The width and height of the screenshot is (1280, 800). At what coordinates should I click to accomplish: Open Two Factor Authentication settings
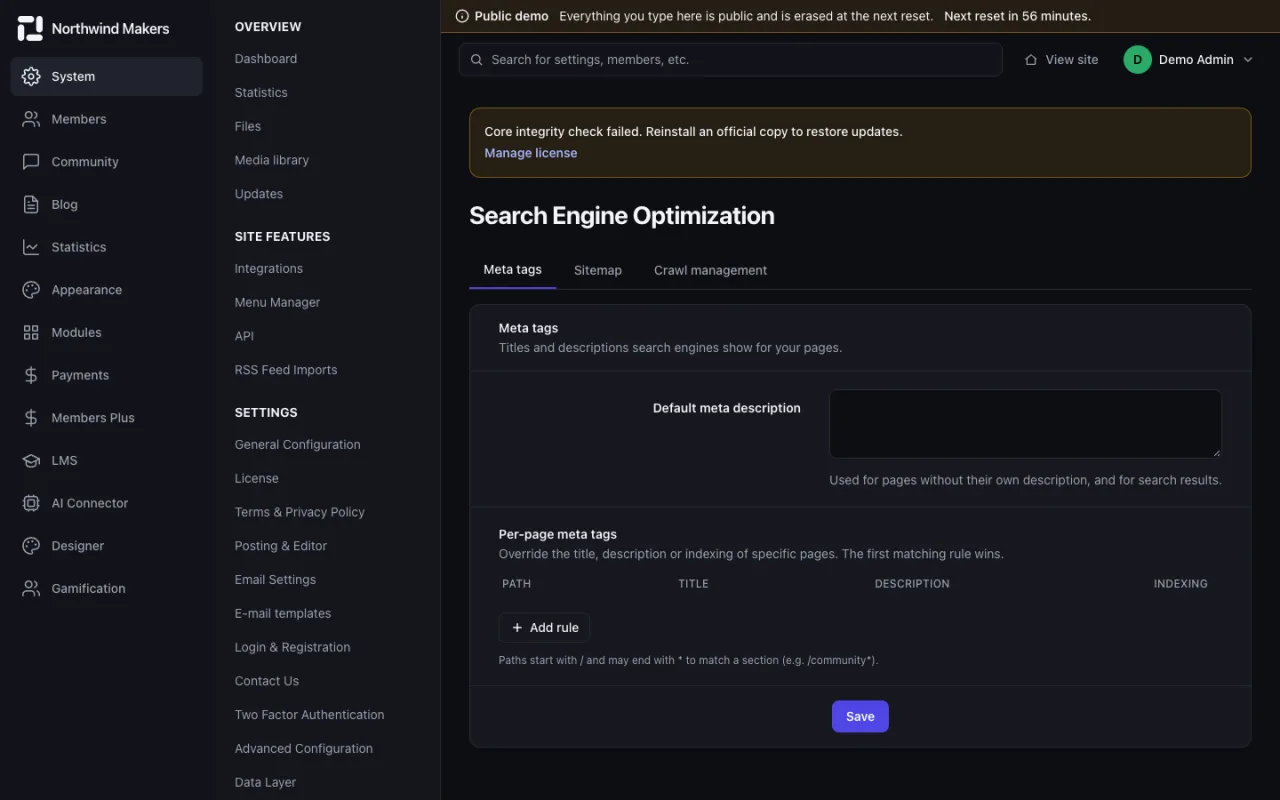click(x=310, y=715)
